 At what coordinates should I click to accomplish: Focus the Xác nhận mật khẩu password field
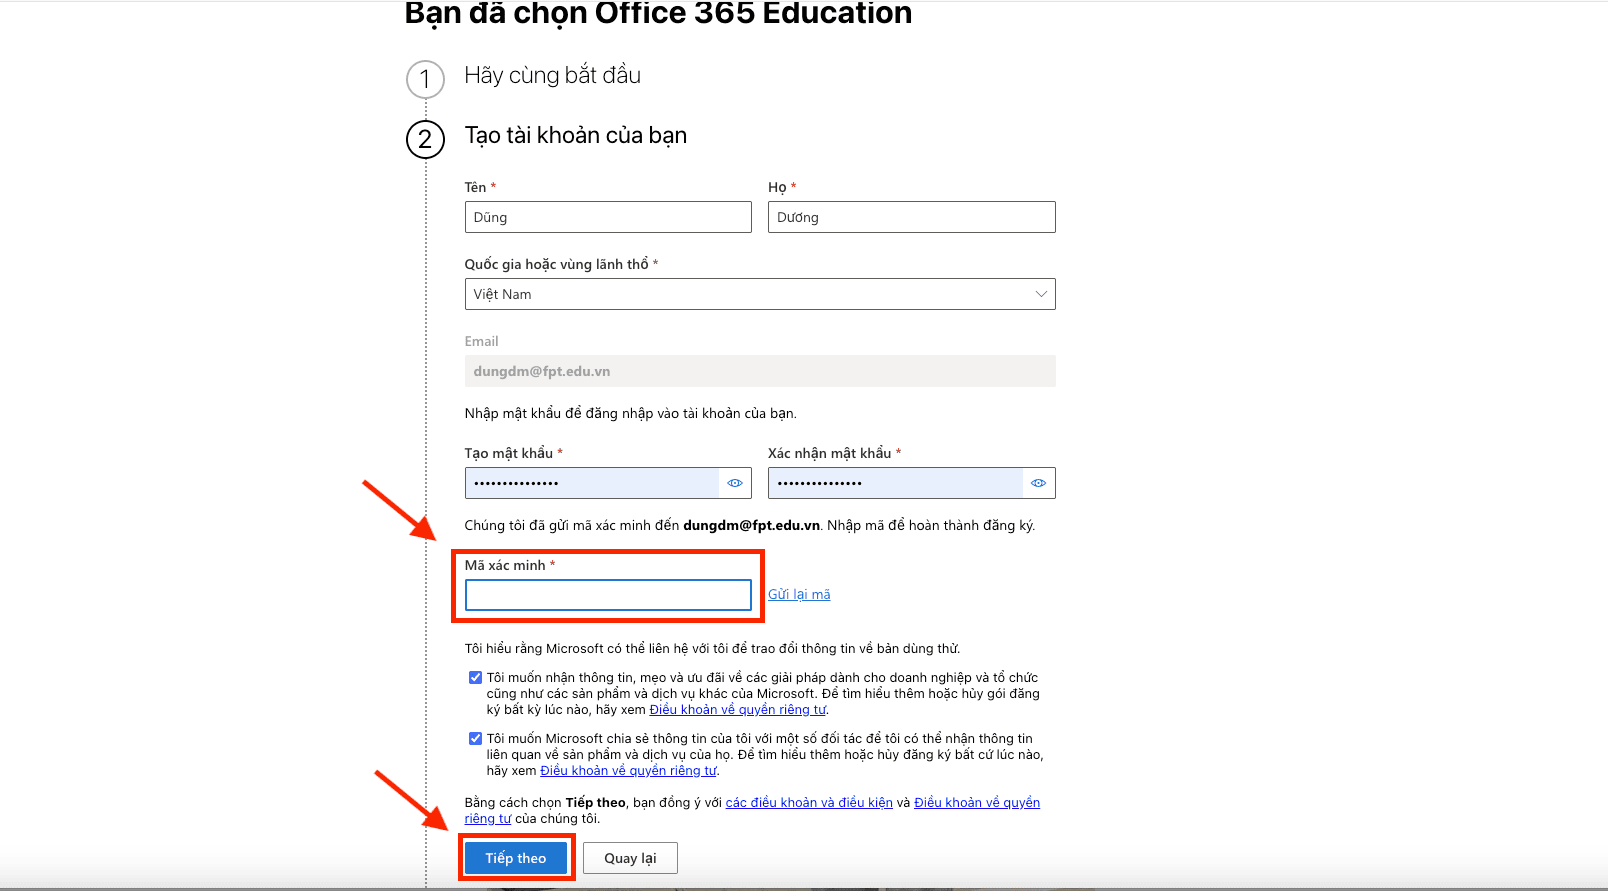[x=895, y=483]
